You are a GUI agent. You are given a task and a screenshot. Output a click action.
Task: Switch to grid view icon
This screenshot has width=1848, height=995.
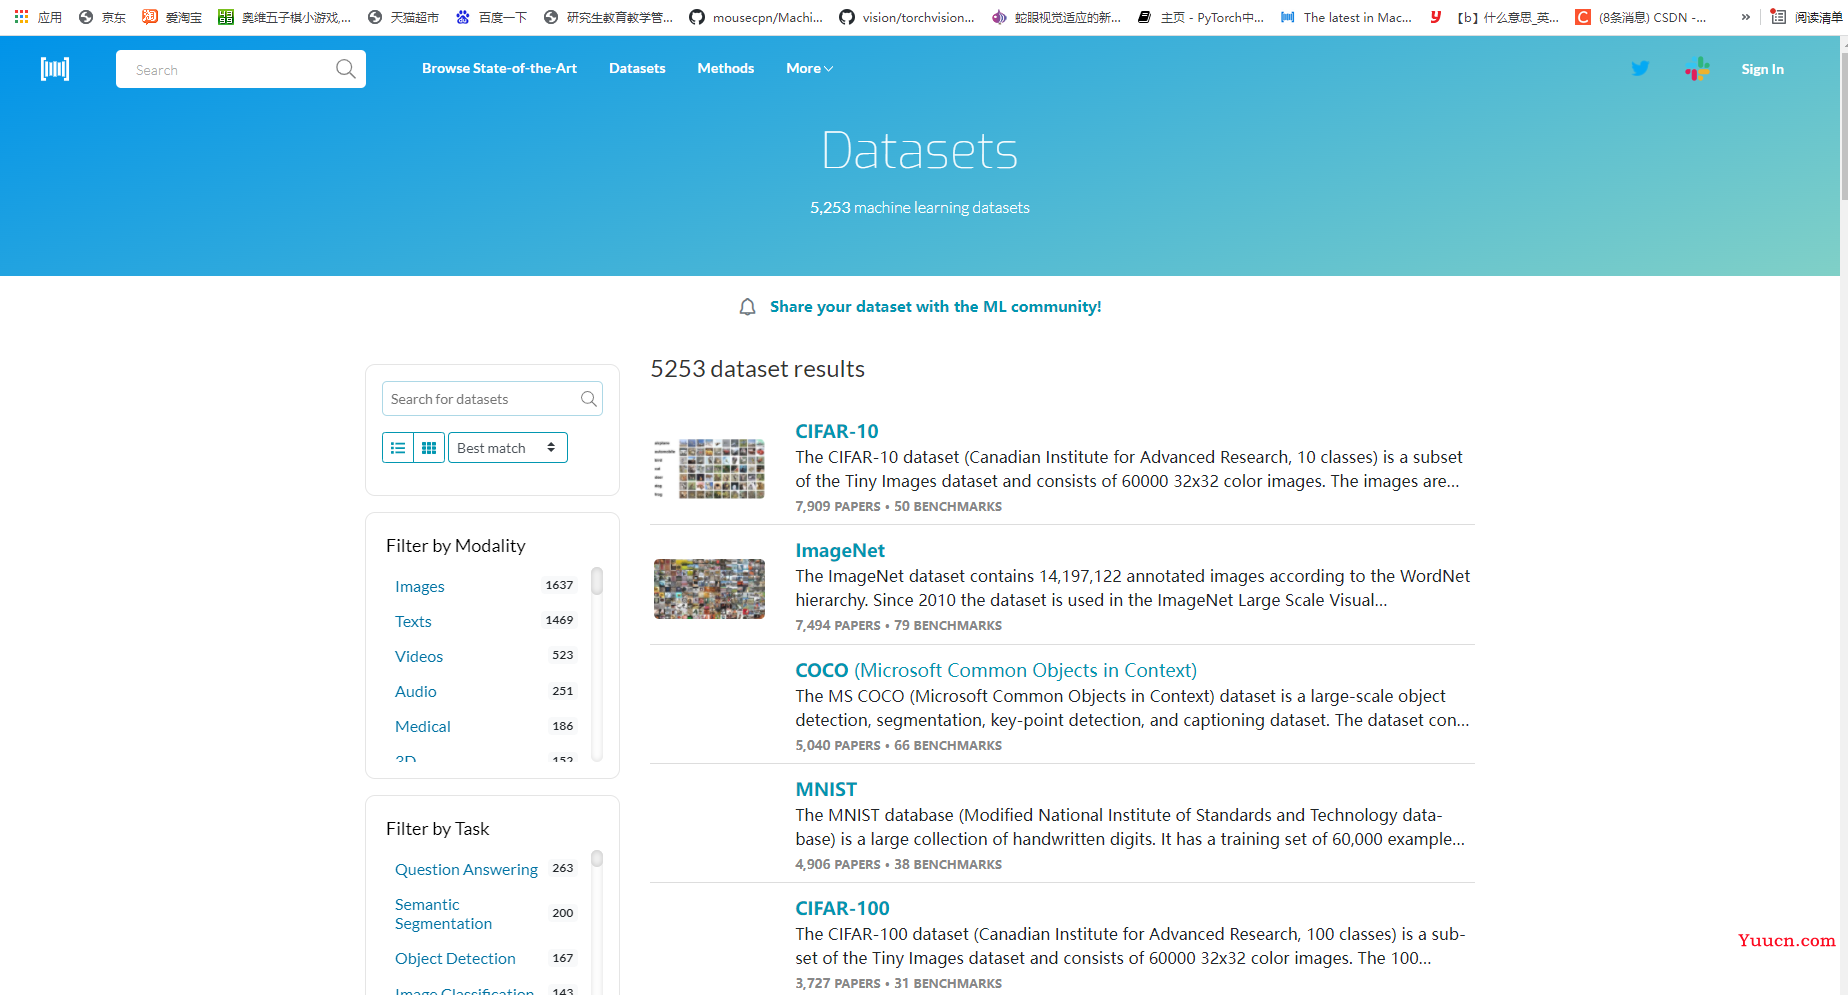(x=429, y=448)
